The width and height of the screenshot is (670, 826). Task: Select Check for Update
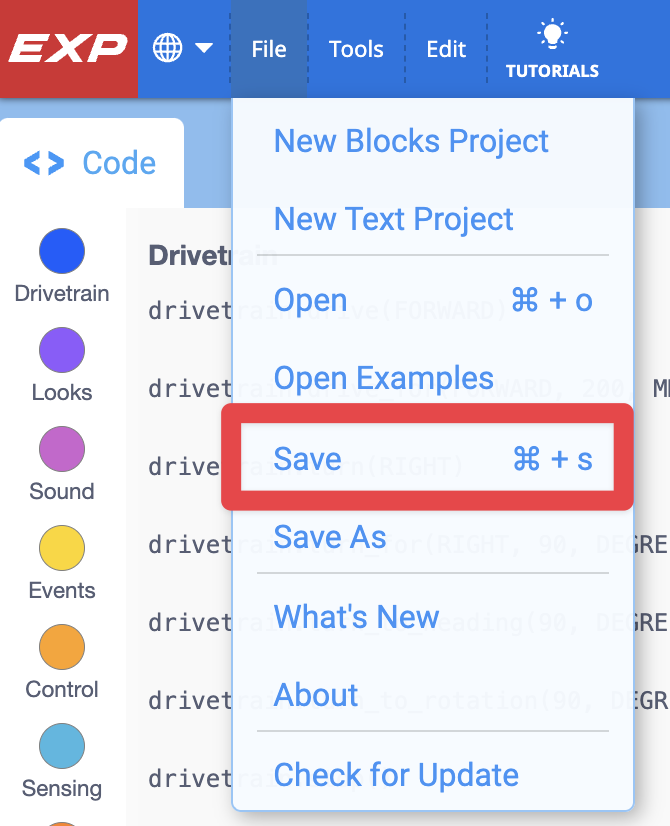(x=397, y=775)
